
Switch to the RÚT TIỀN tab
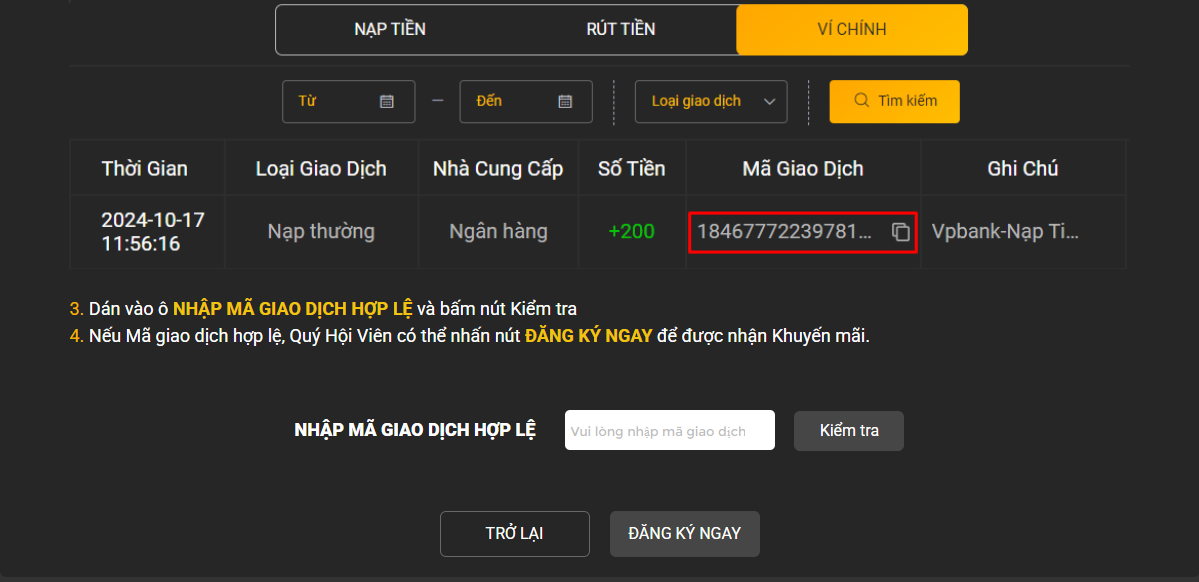point(620,29)
